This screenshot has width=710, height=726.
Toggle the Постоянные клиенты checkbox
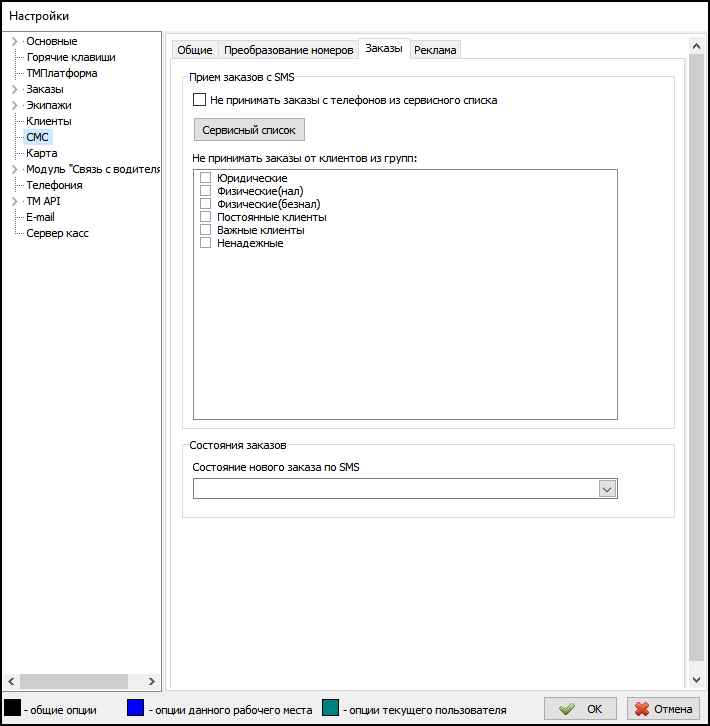206,217
